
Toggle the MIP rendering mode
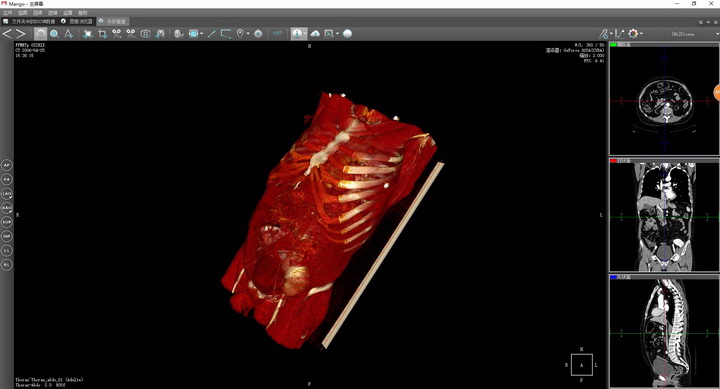point(277,34)
